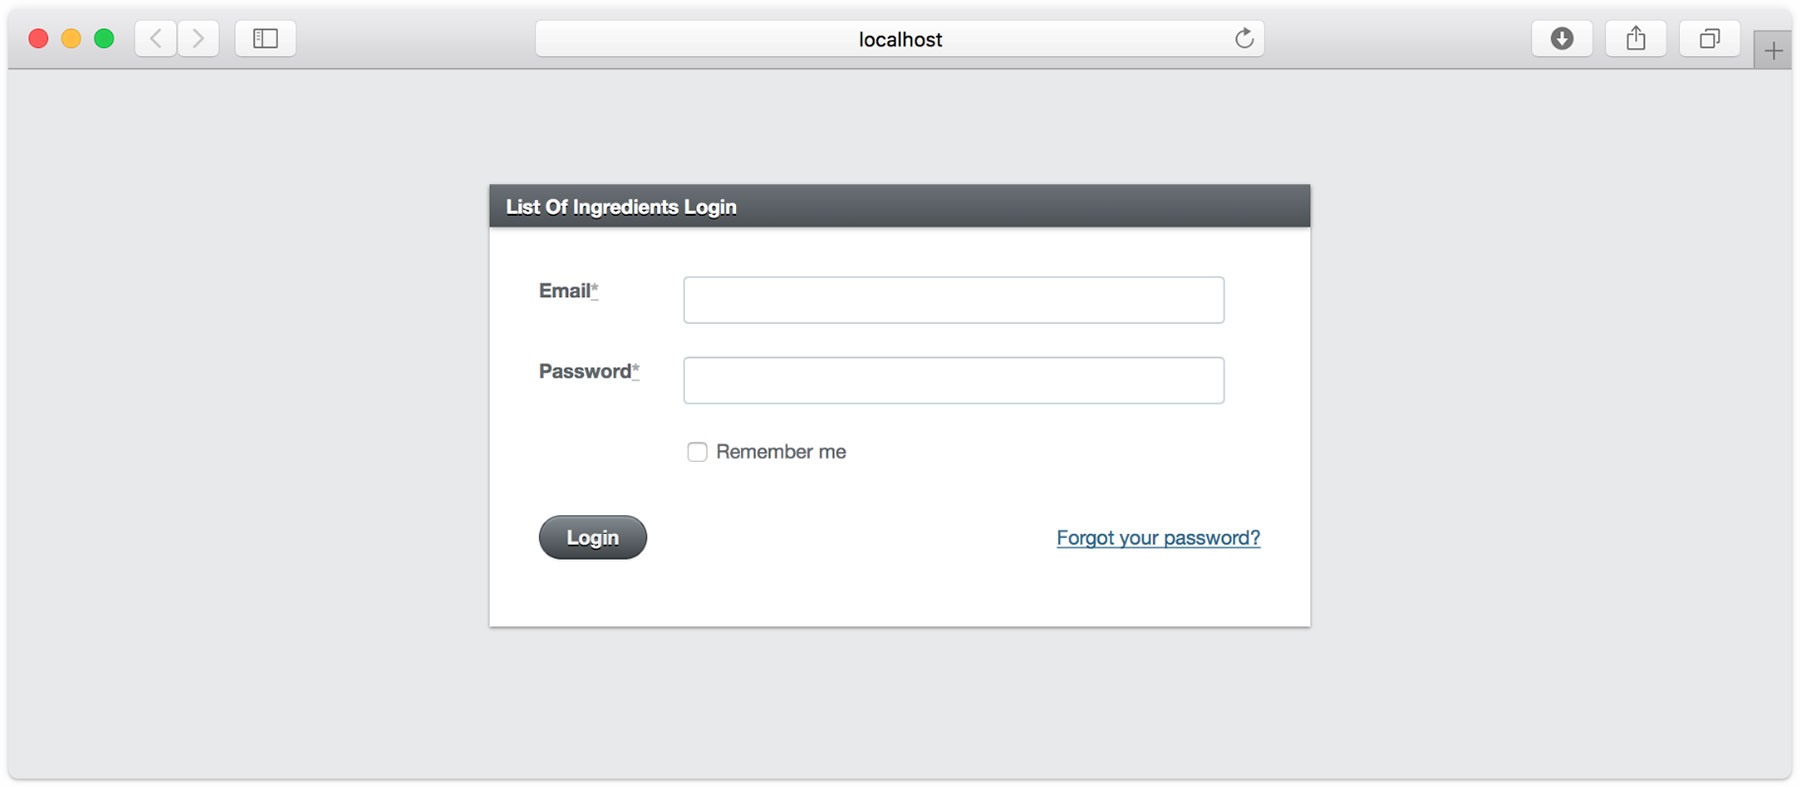Screen dimensions: 1800x787
Task: Click the Password input field
Action: point(953,380)
